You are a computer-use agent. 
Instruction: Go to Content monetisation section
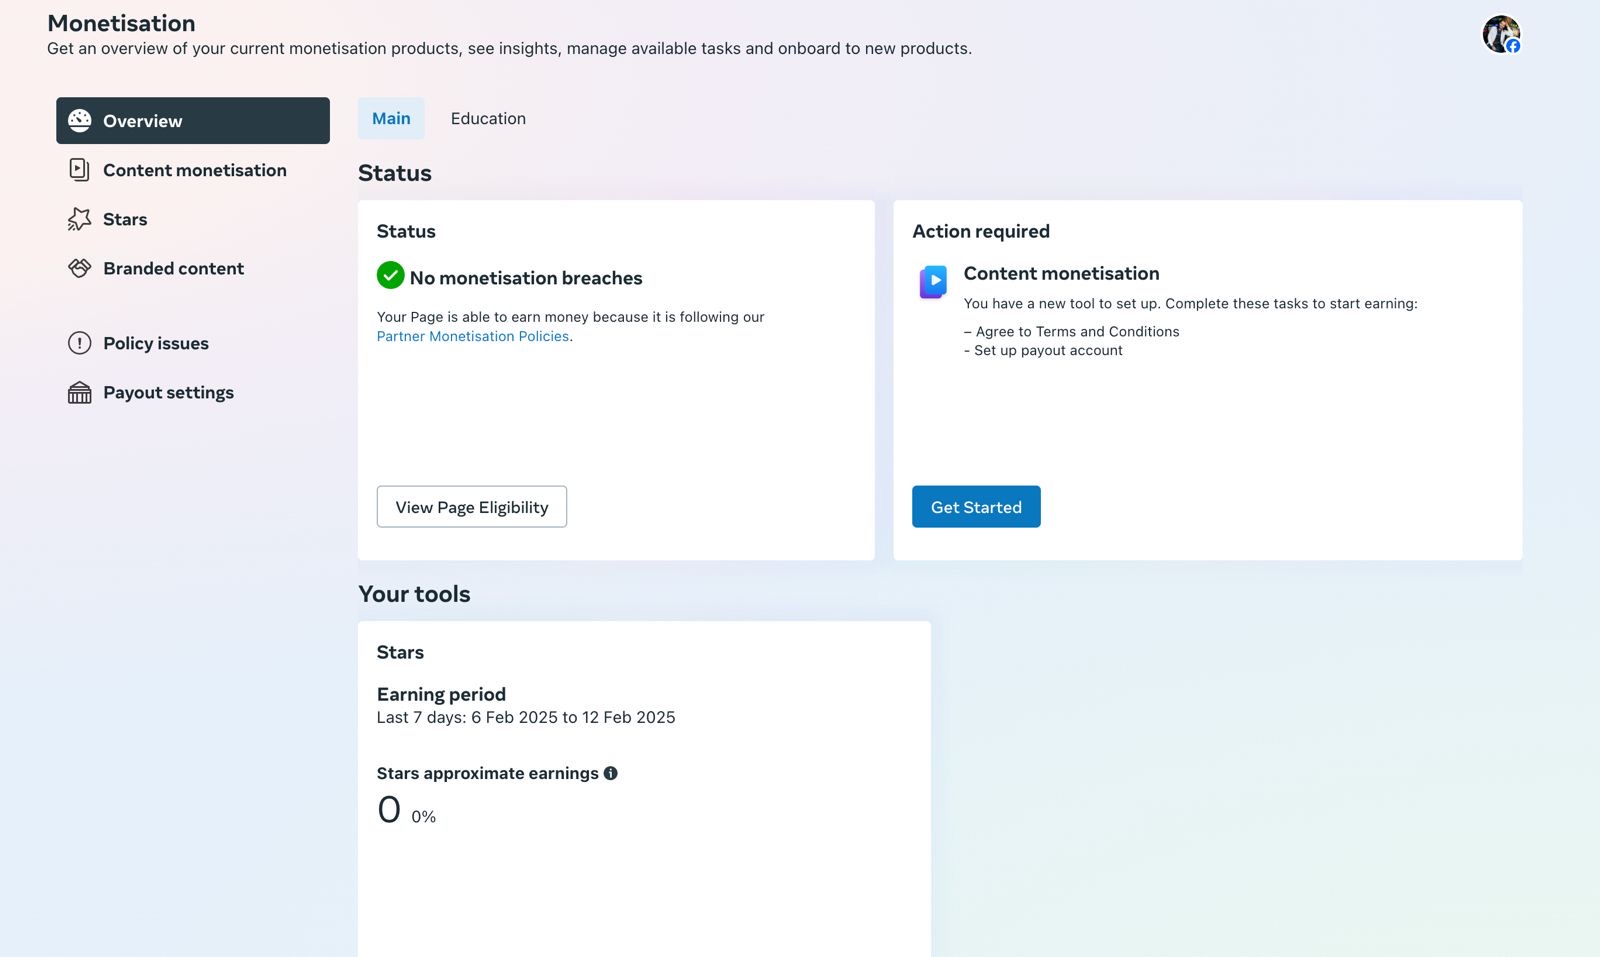coord(194,170)
